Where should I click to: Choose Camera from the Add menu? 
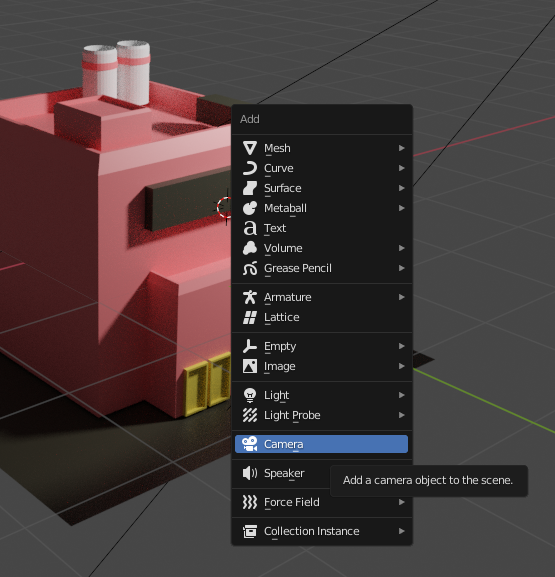pyautogui.click(x=321, y=444)
